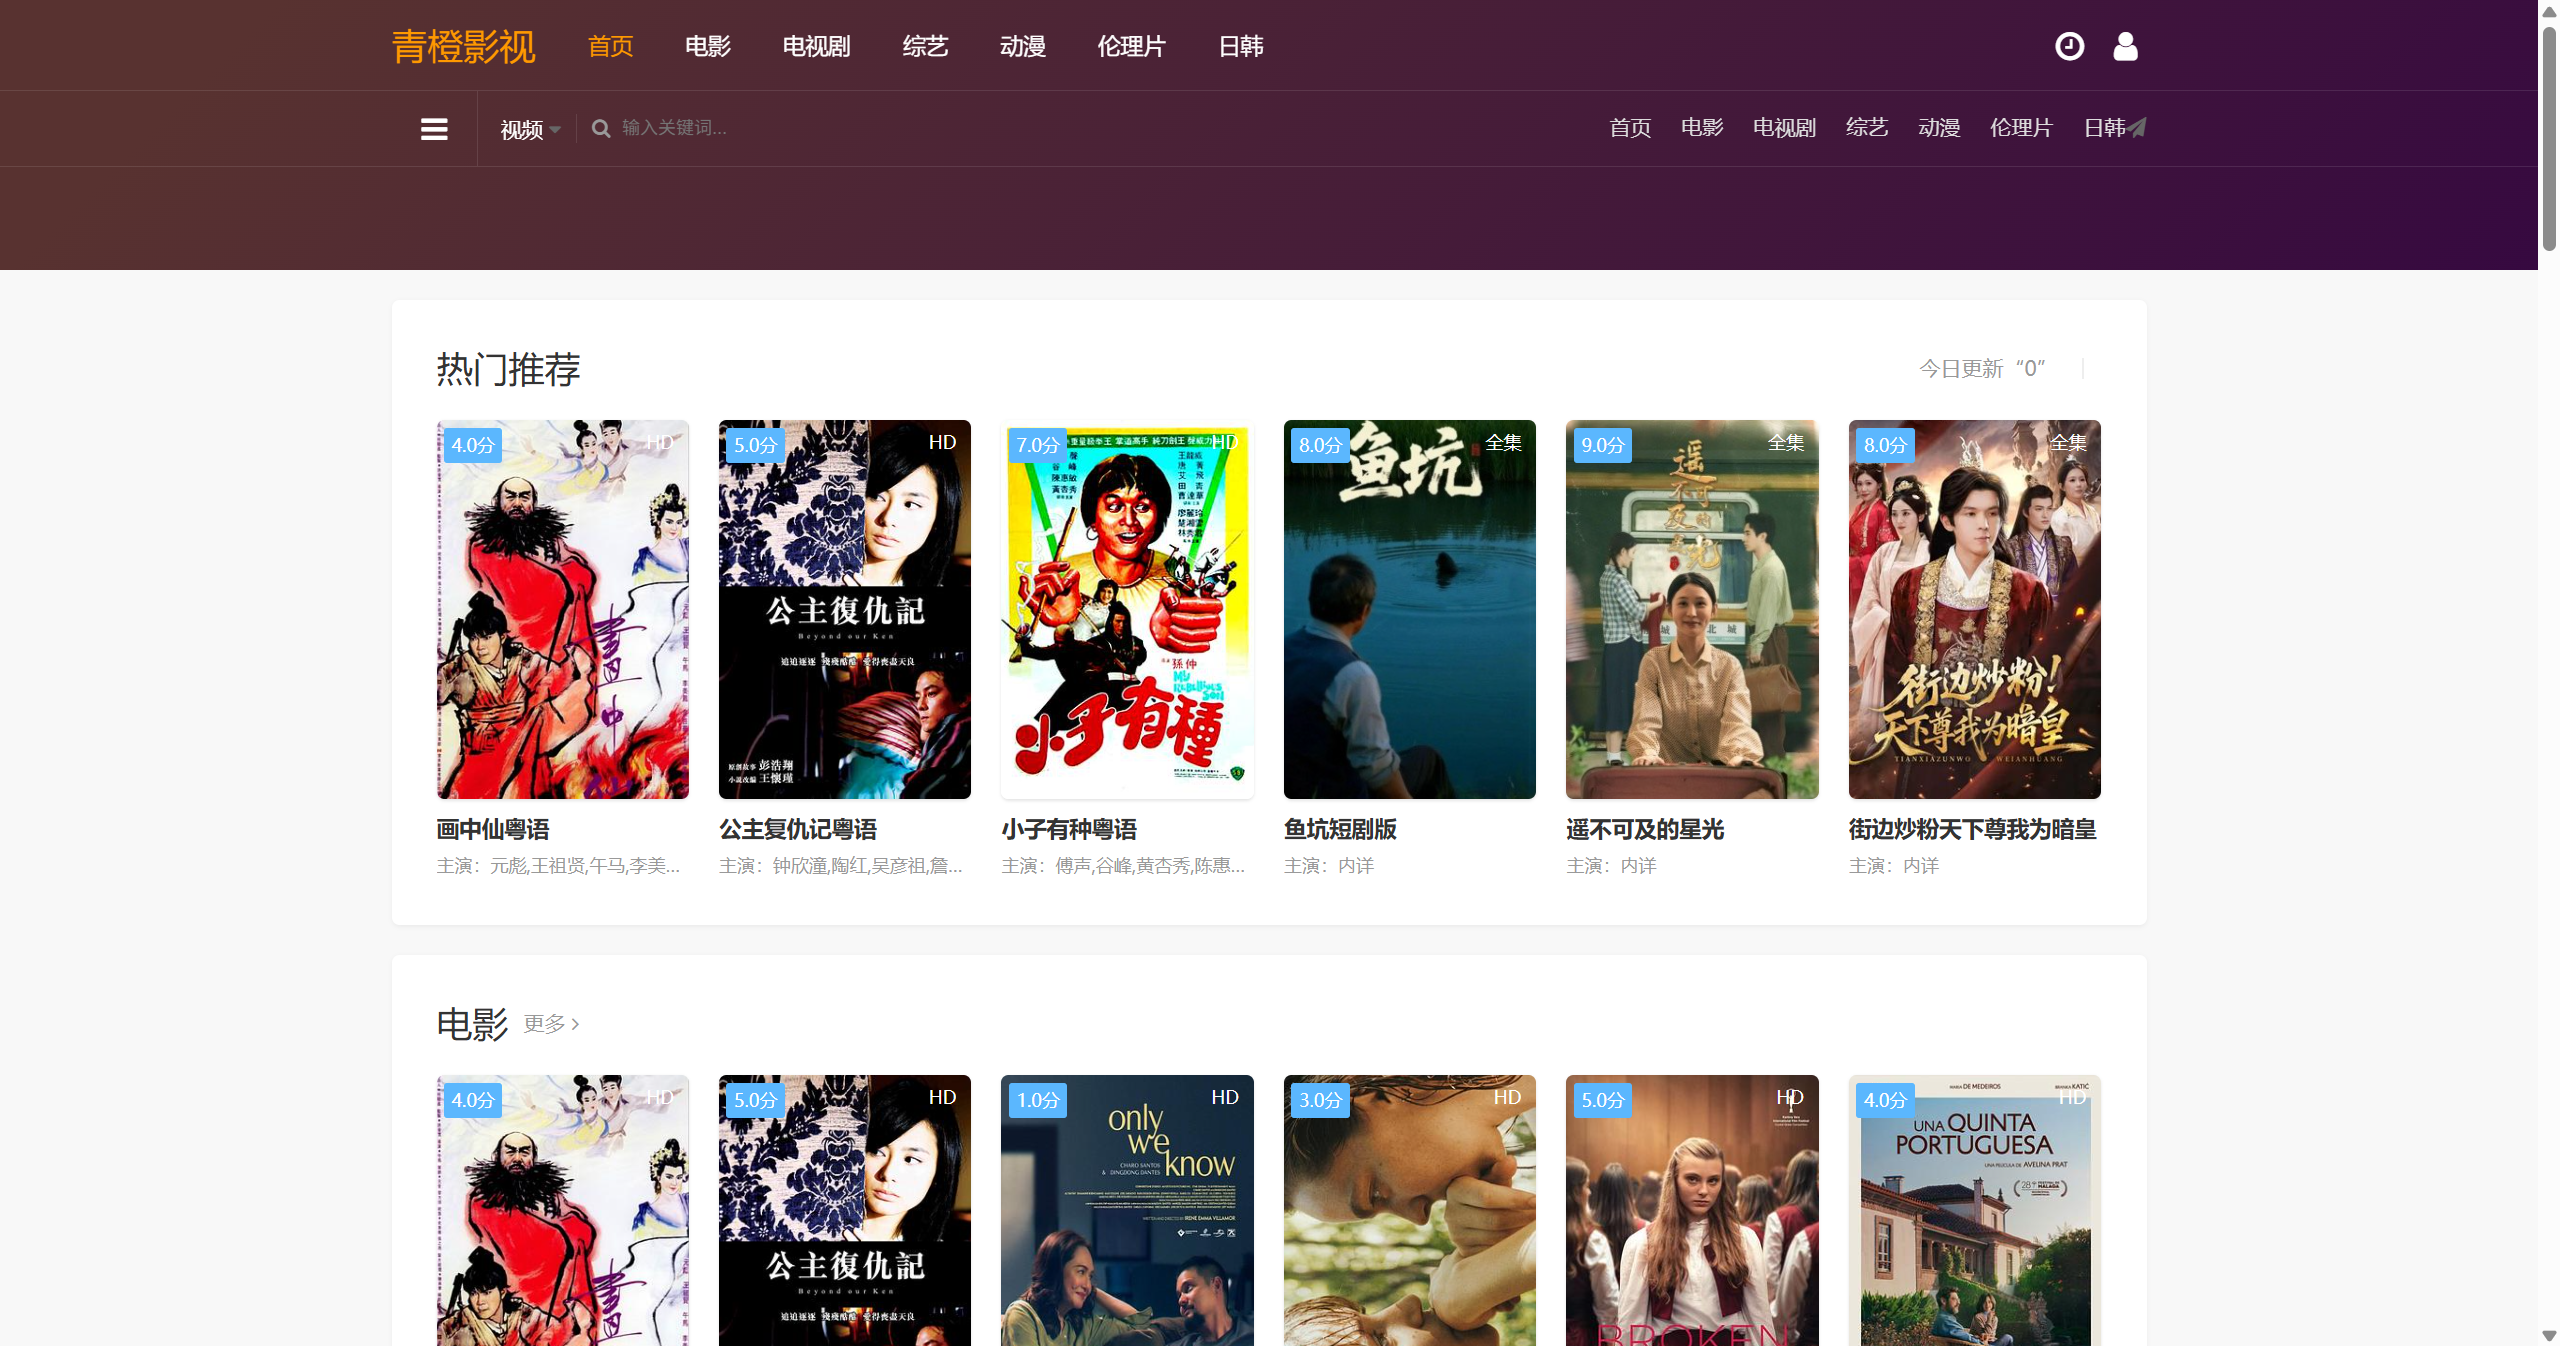This screenshot has width=2560, height=1346.
Task: Open the 遥不可及的星光 title link
Action: click(x=1645, y=829)
